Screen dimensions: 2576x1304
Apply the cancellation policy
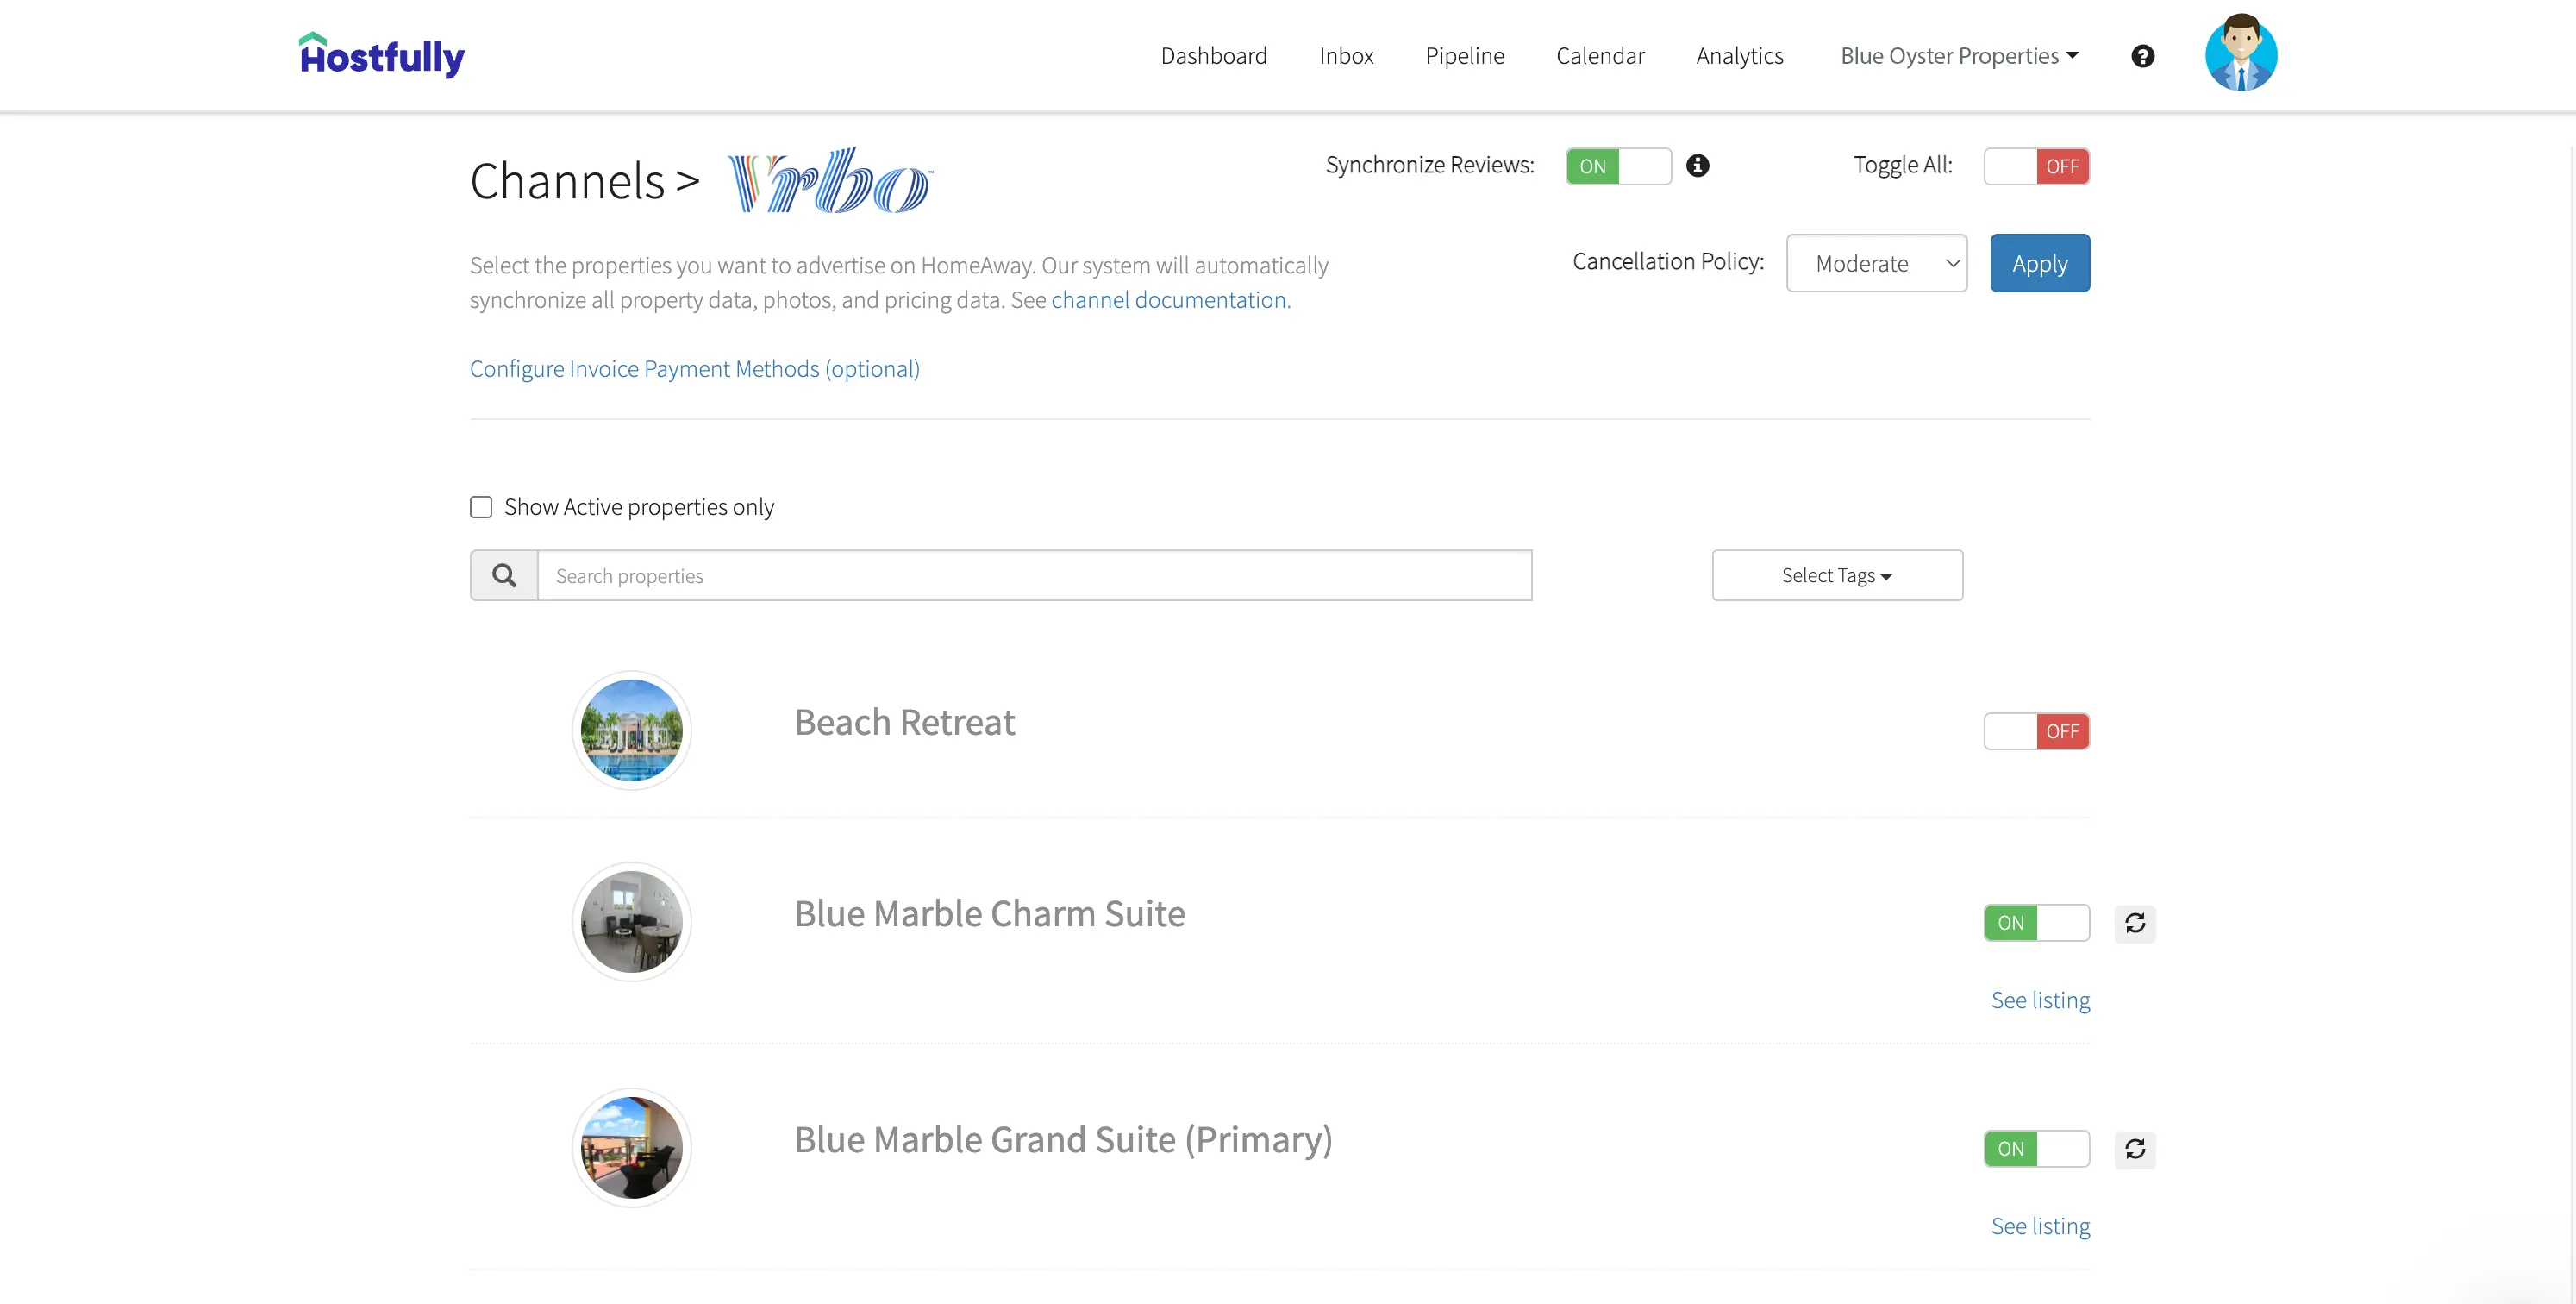[2039, 263]
